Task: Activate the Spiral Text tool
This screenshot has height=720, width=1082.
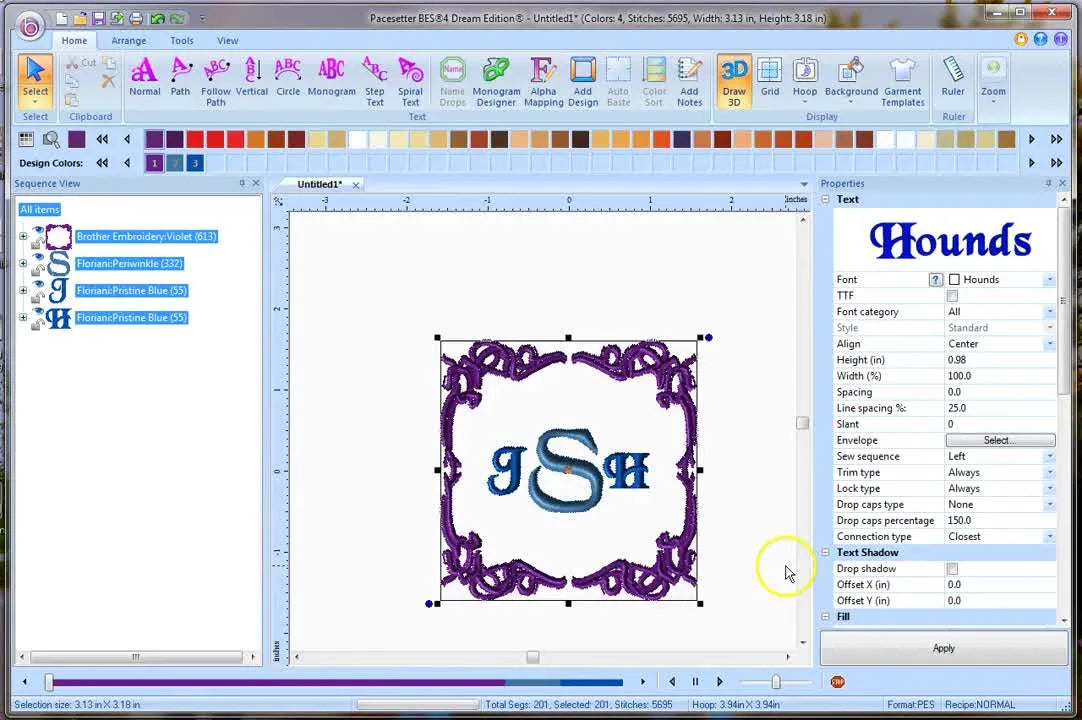Action: pyautogui.click(x=411, y=80)
